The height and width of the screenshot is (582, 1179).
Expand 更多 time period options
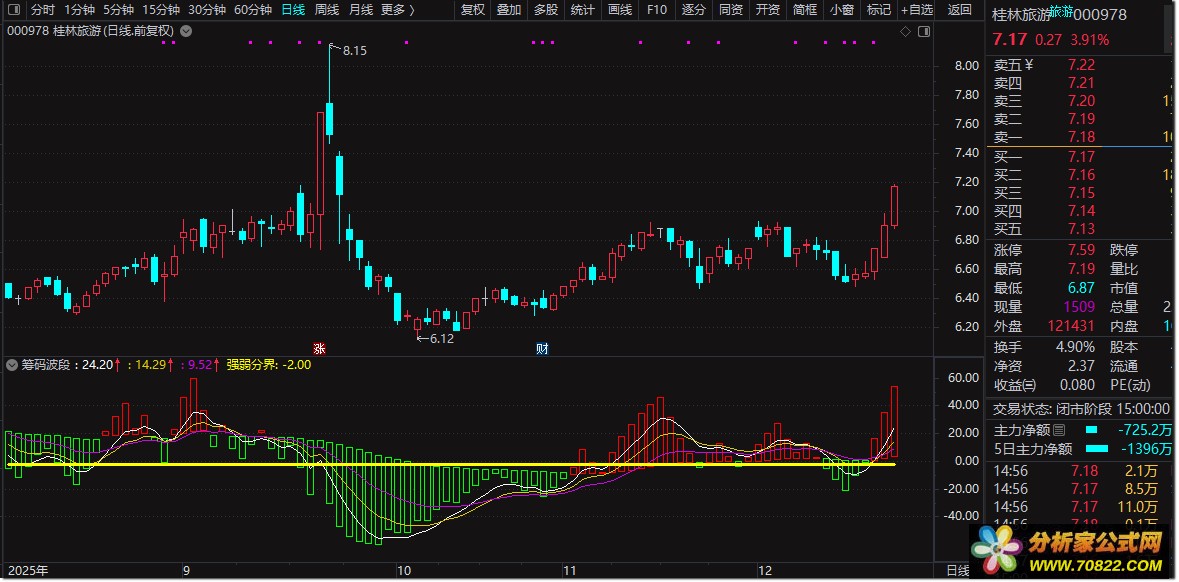tap(398, 10)
